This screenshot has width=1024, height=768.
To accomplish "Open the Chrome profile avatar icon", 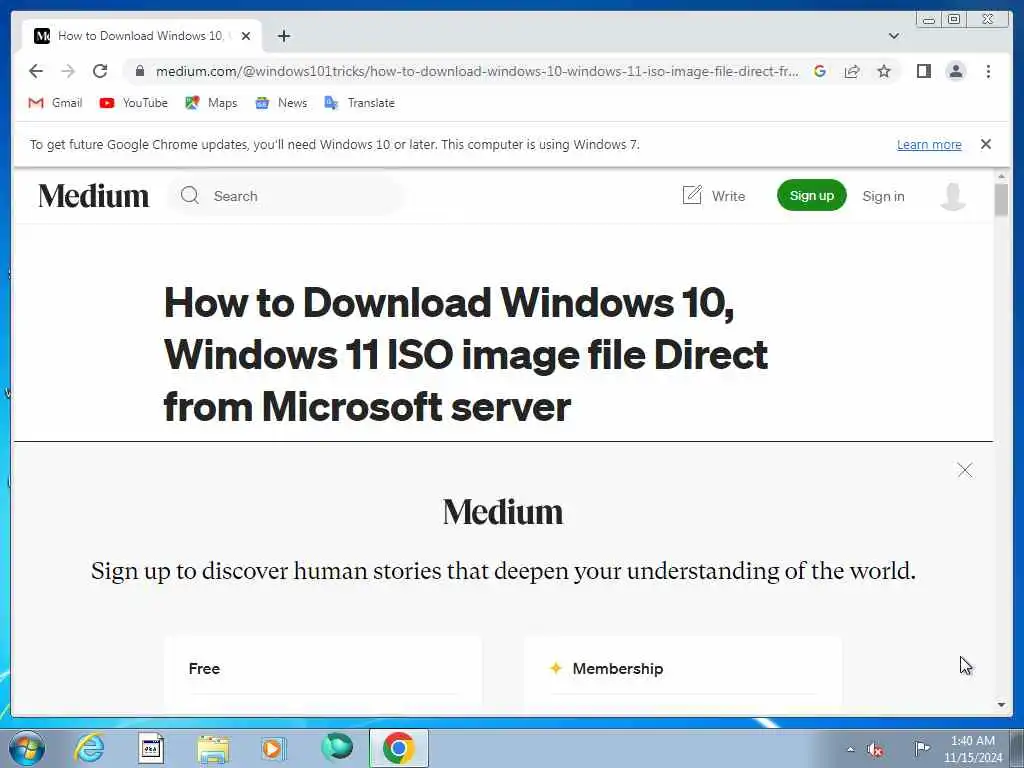I will pyautogui.click(x=955, y=71).
